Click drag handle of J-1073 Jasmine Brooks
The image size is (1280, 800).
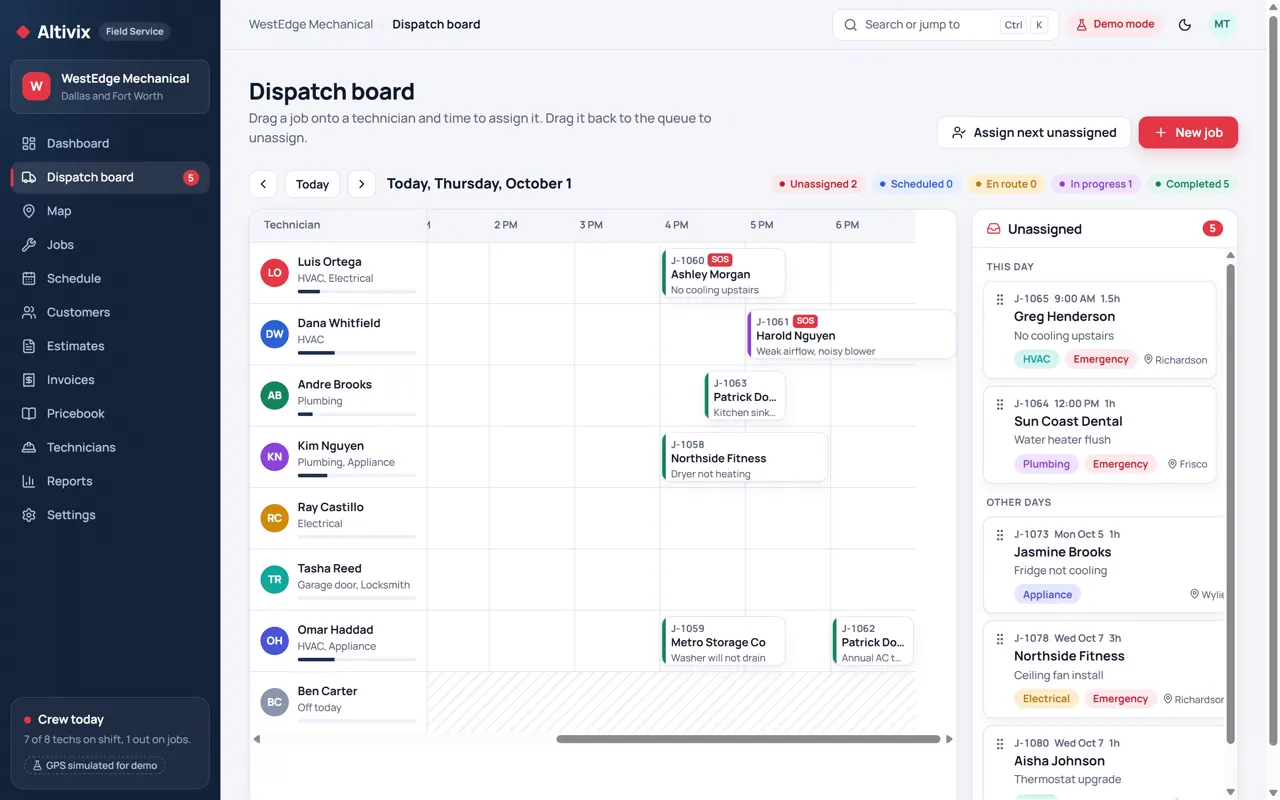pos(1000,535)
